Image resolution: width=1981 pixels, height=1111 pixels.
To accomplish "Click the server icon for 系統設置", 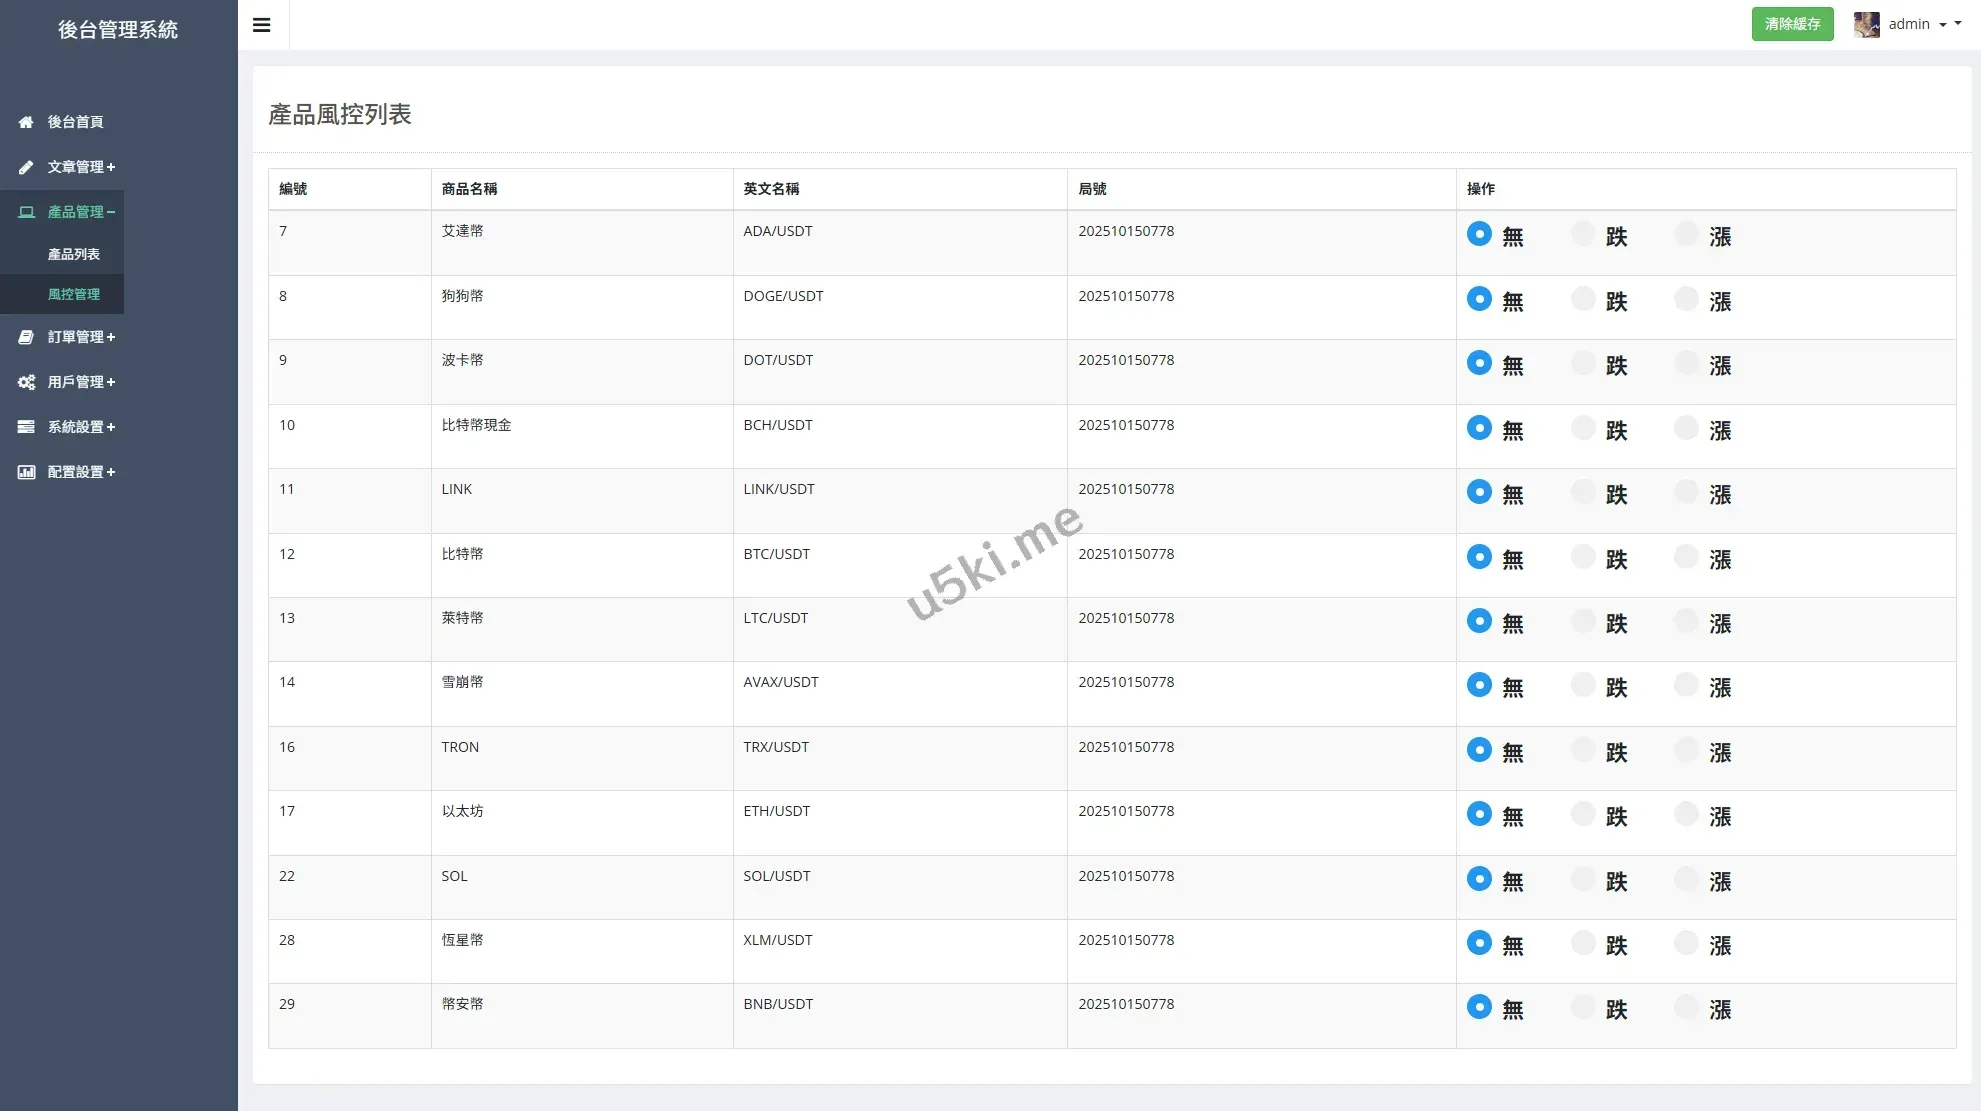I will tap(26, 427).
